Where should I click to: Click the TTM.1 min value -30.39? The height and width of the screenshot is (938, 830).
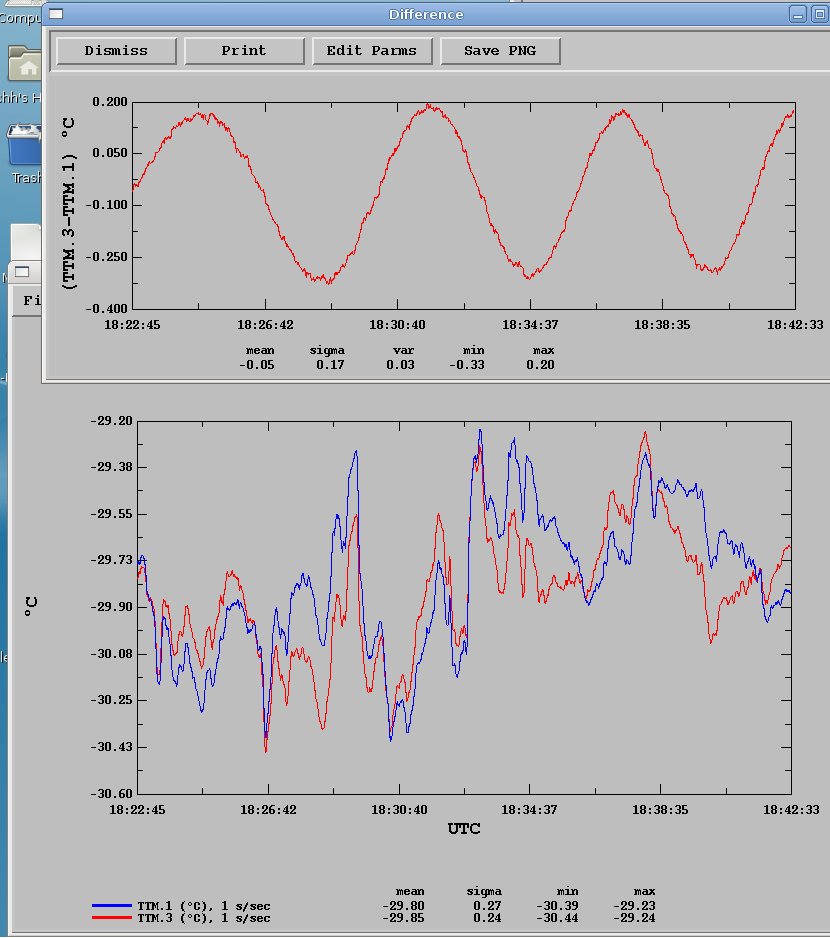[x=557, y=906]
